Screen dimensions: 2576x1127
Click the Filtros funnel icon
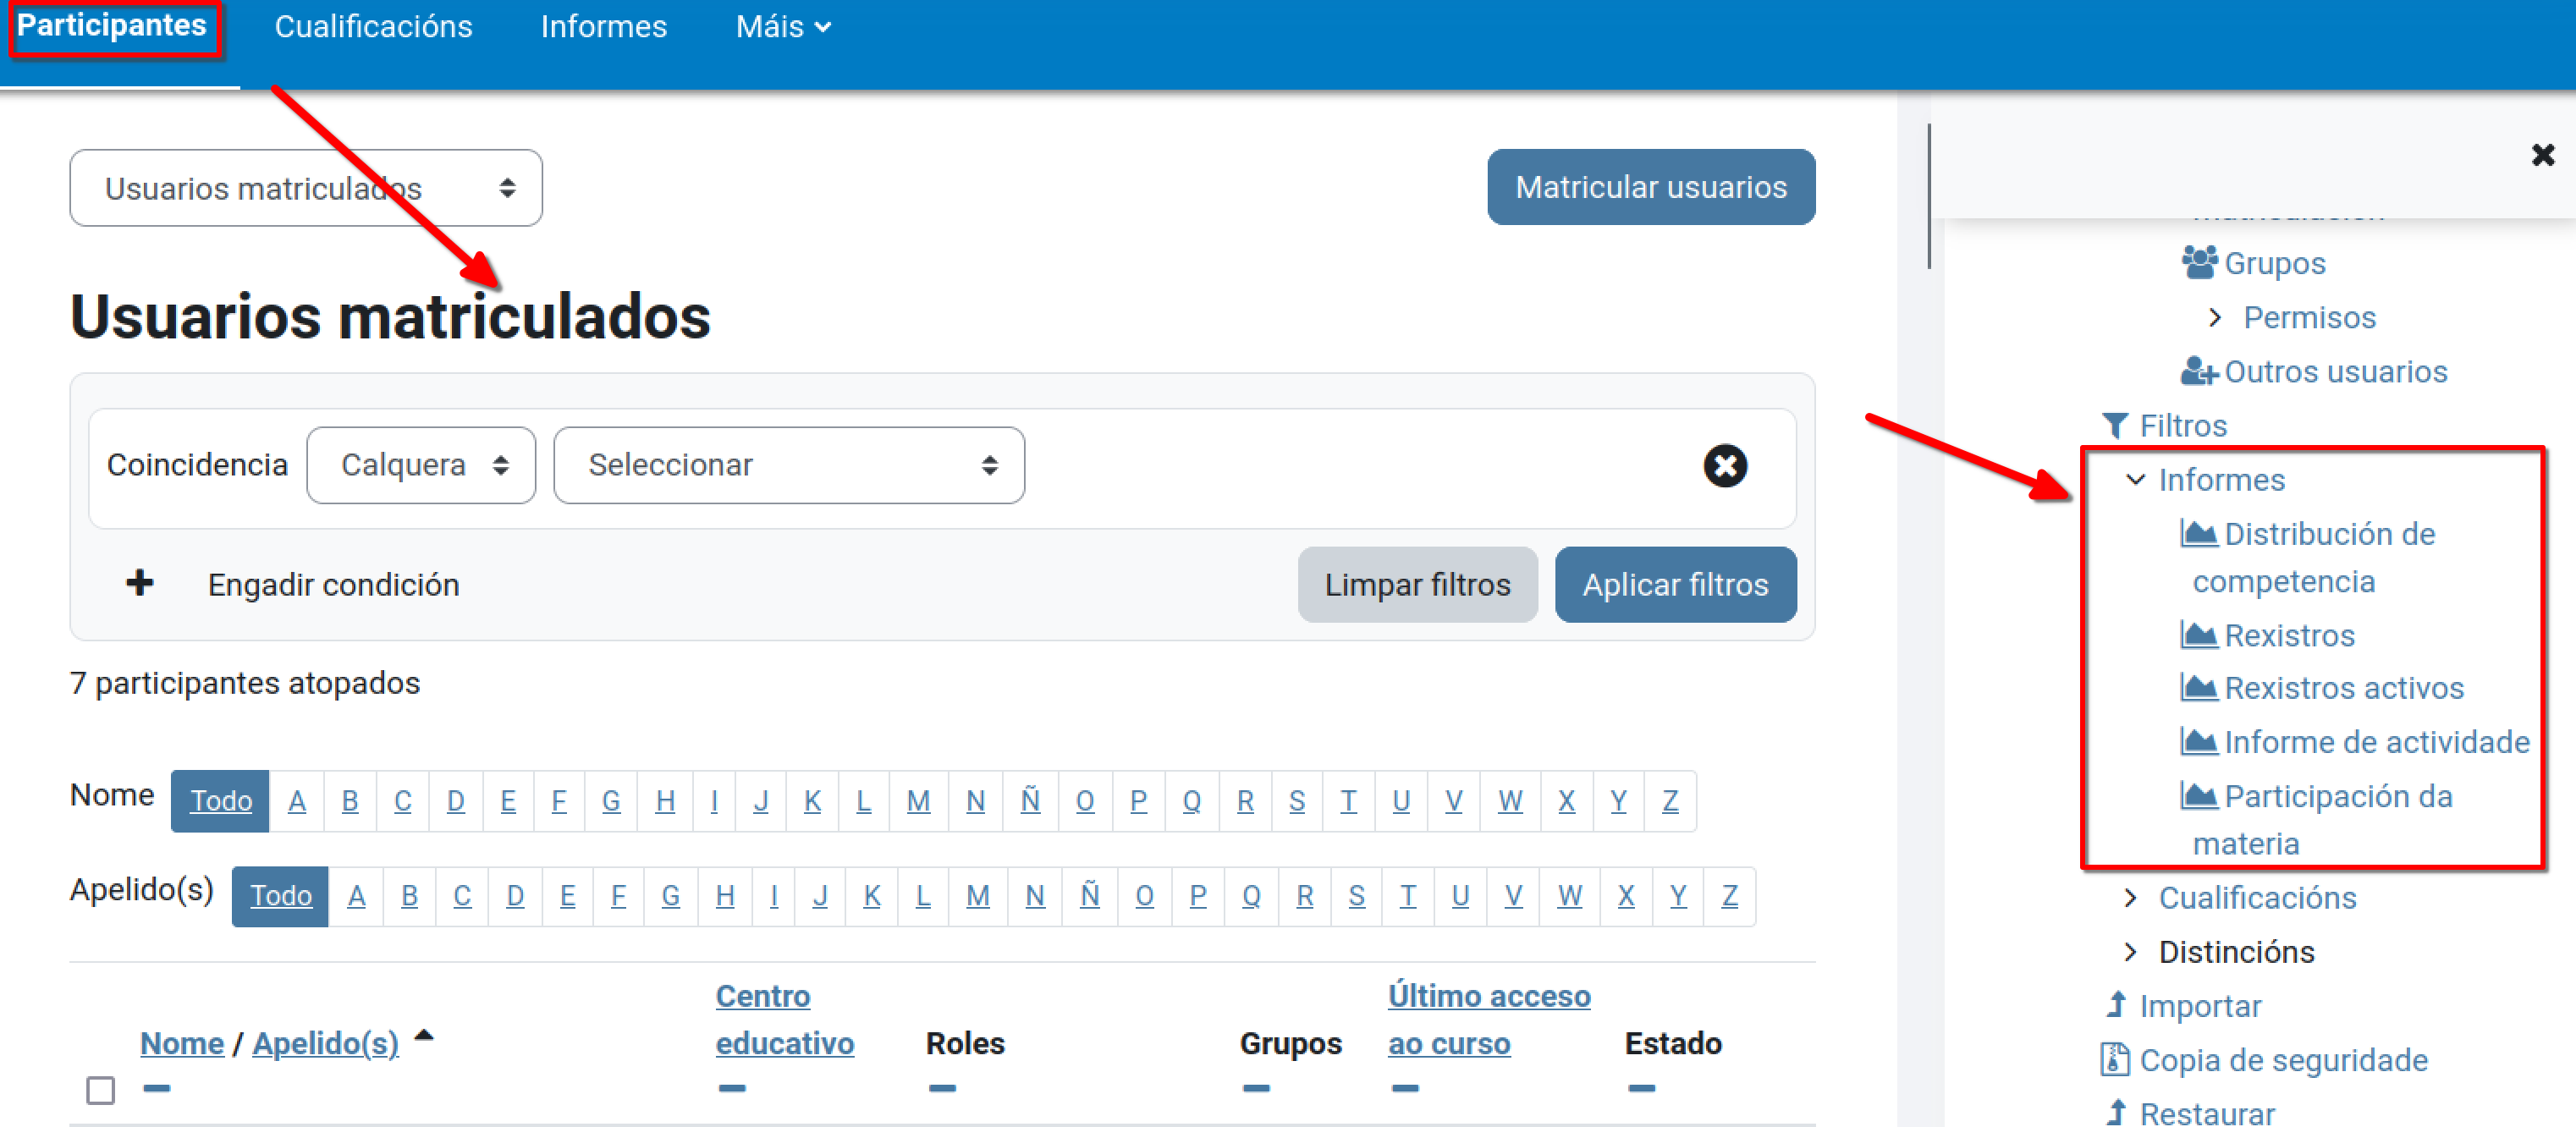coord(2114,426)
